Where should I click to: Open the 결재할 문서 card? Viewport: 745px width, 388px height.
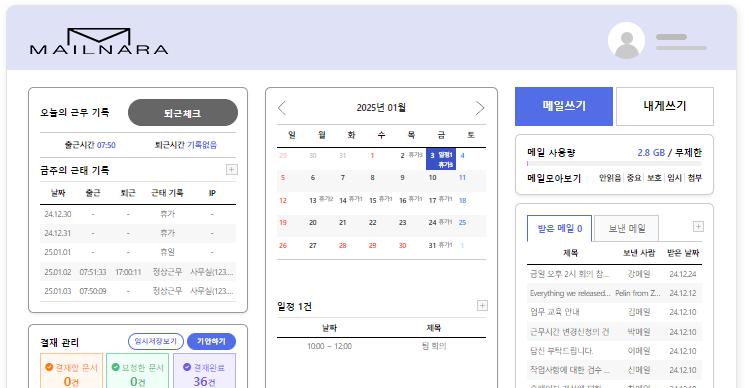click(71, 371)
